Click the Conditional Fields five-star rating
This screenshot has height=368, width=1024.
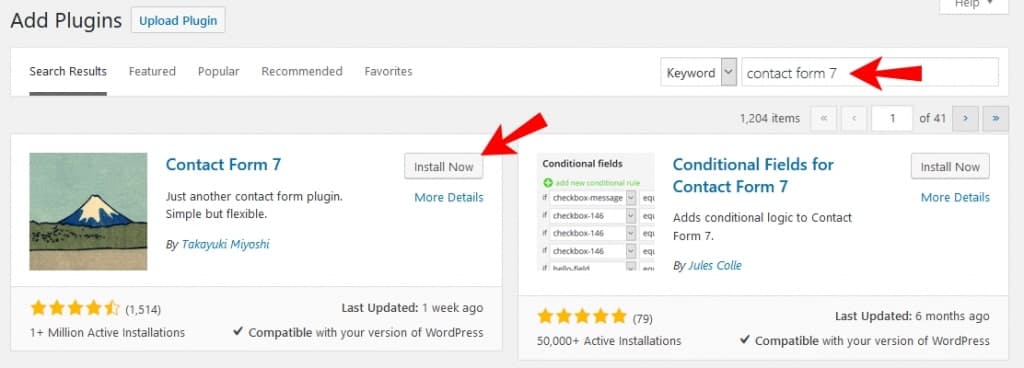[582, 317]
